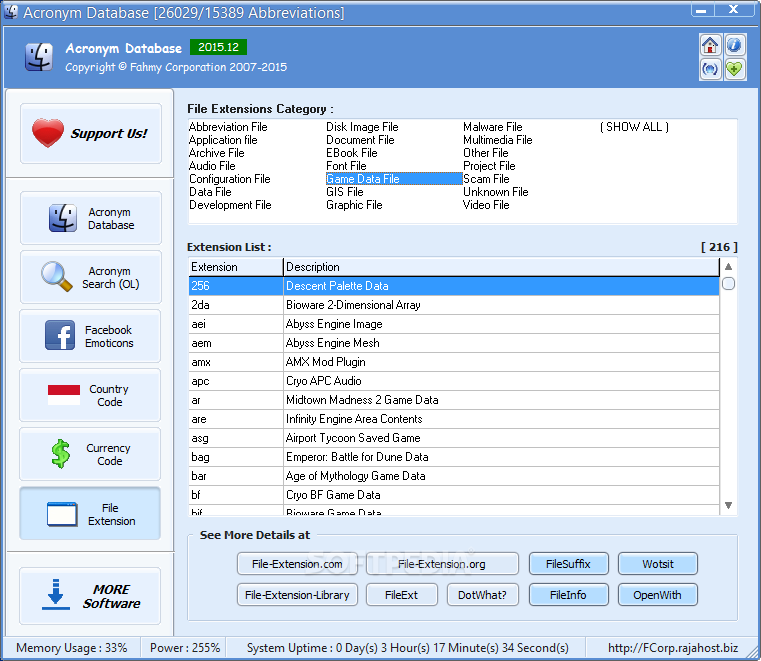Screen dimensions: 761x661
Task: Click the blue info icon
Action: coord(735,46)
